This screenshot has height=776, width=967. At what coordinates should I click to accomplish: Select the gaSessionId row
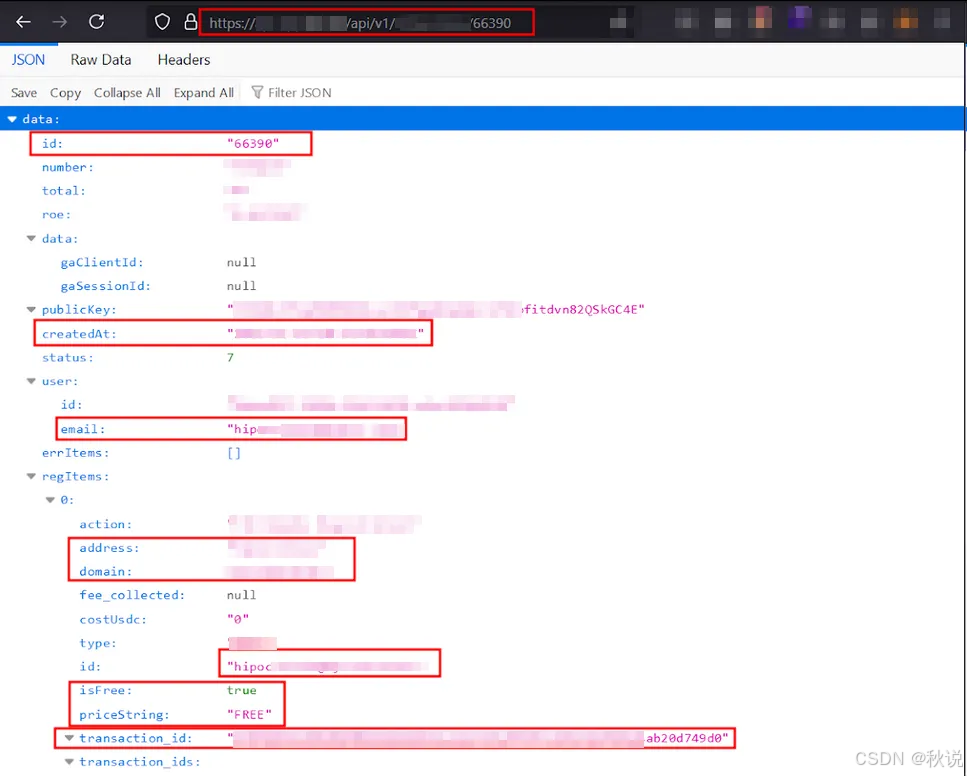(482, 286)
